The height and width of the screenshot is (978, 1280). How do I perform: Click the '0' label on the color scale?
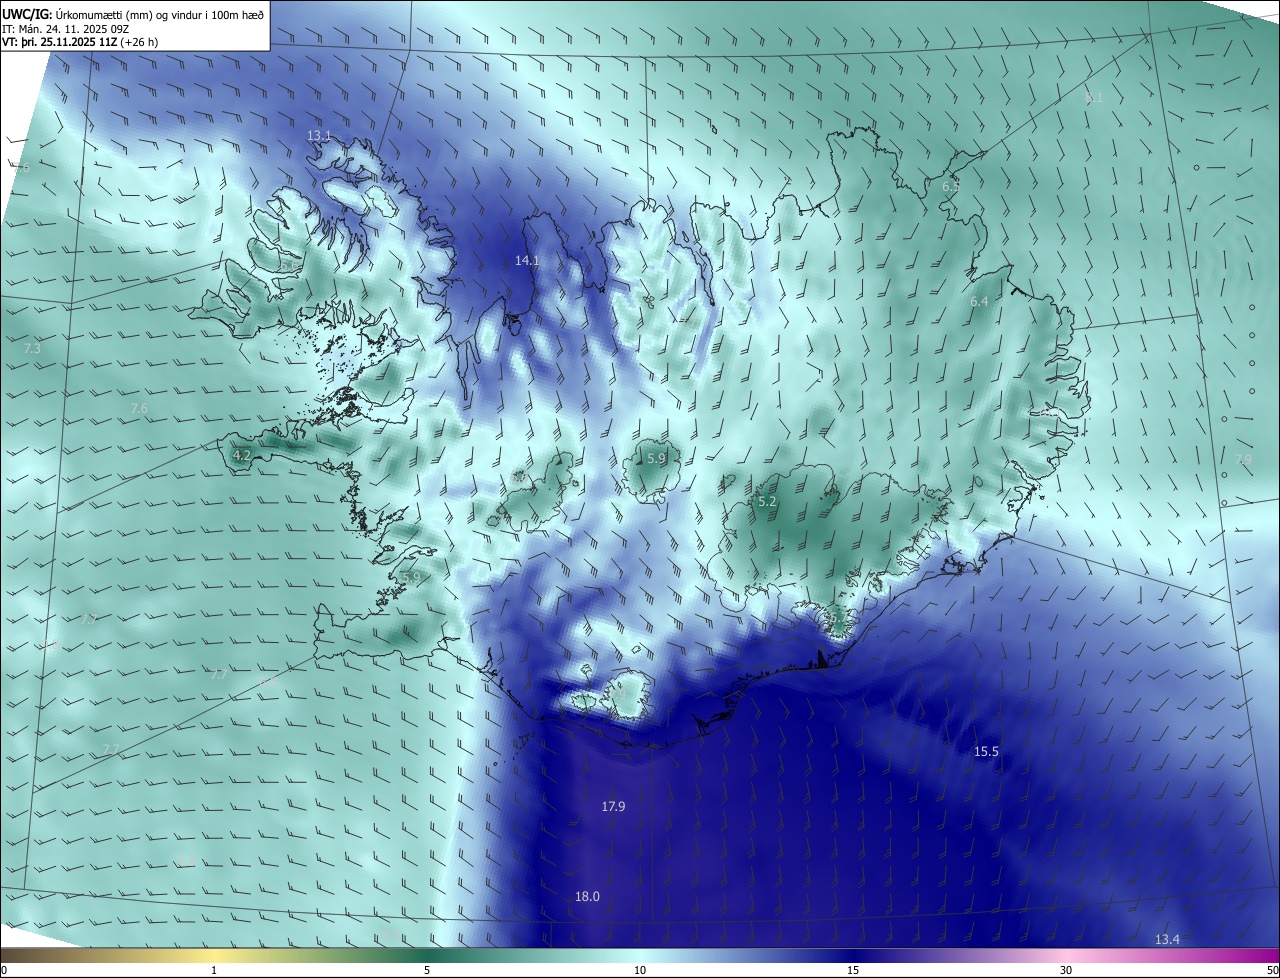coord(3,970)
